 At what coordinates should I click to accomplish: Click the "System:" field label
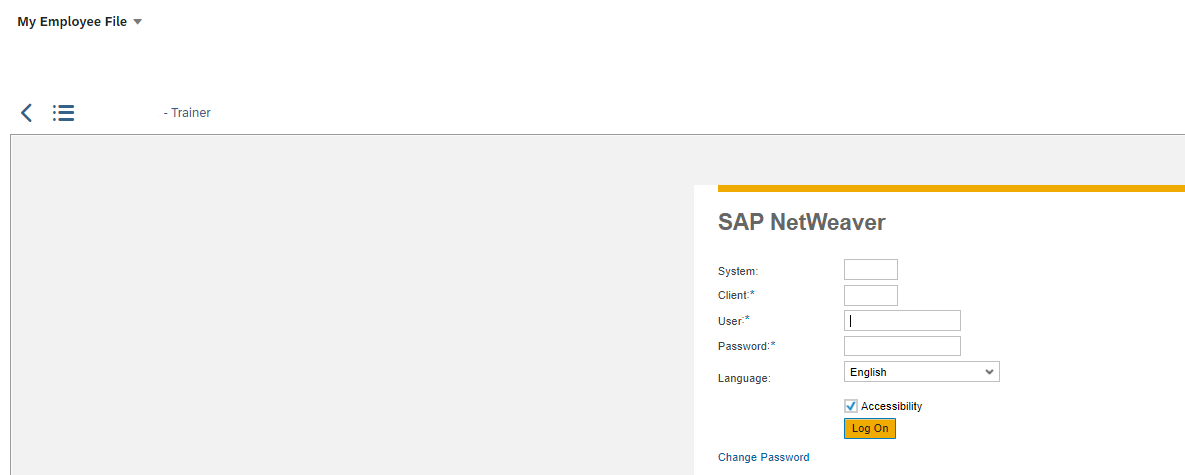pyautogui.click(x=738, y=270)
